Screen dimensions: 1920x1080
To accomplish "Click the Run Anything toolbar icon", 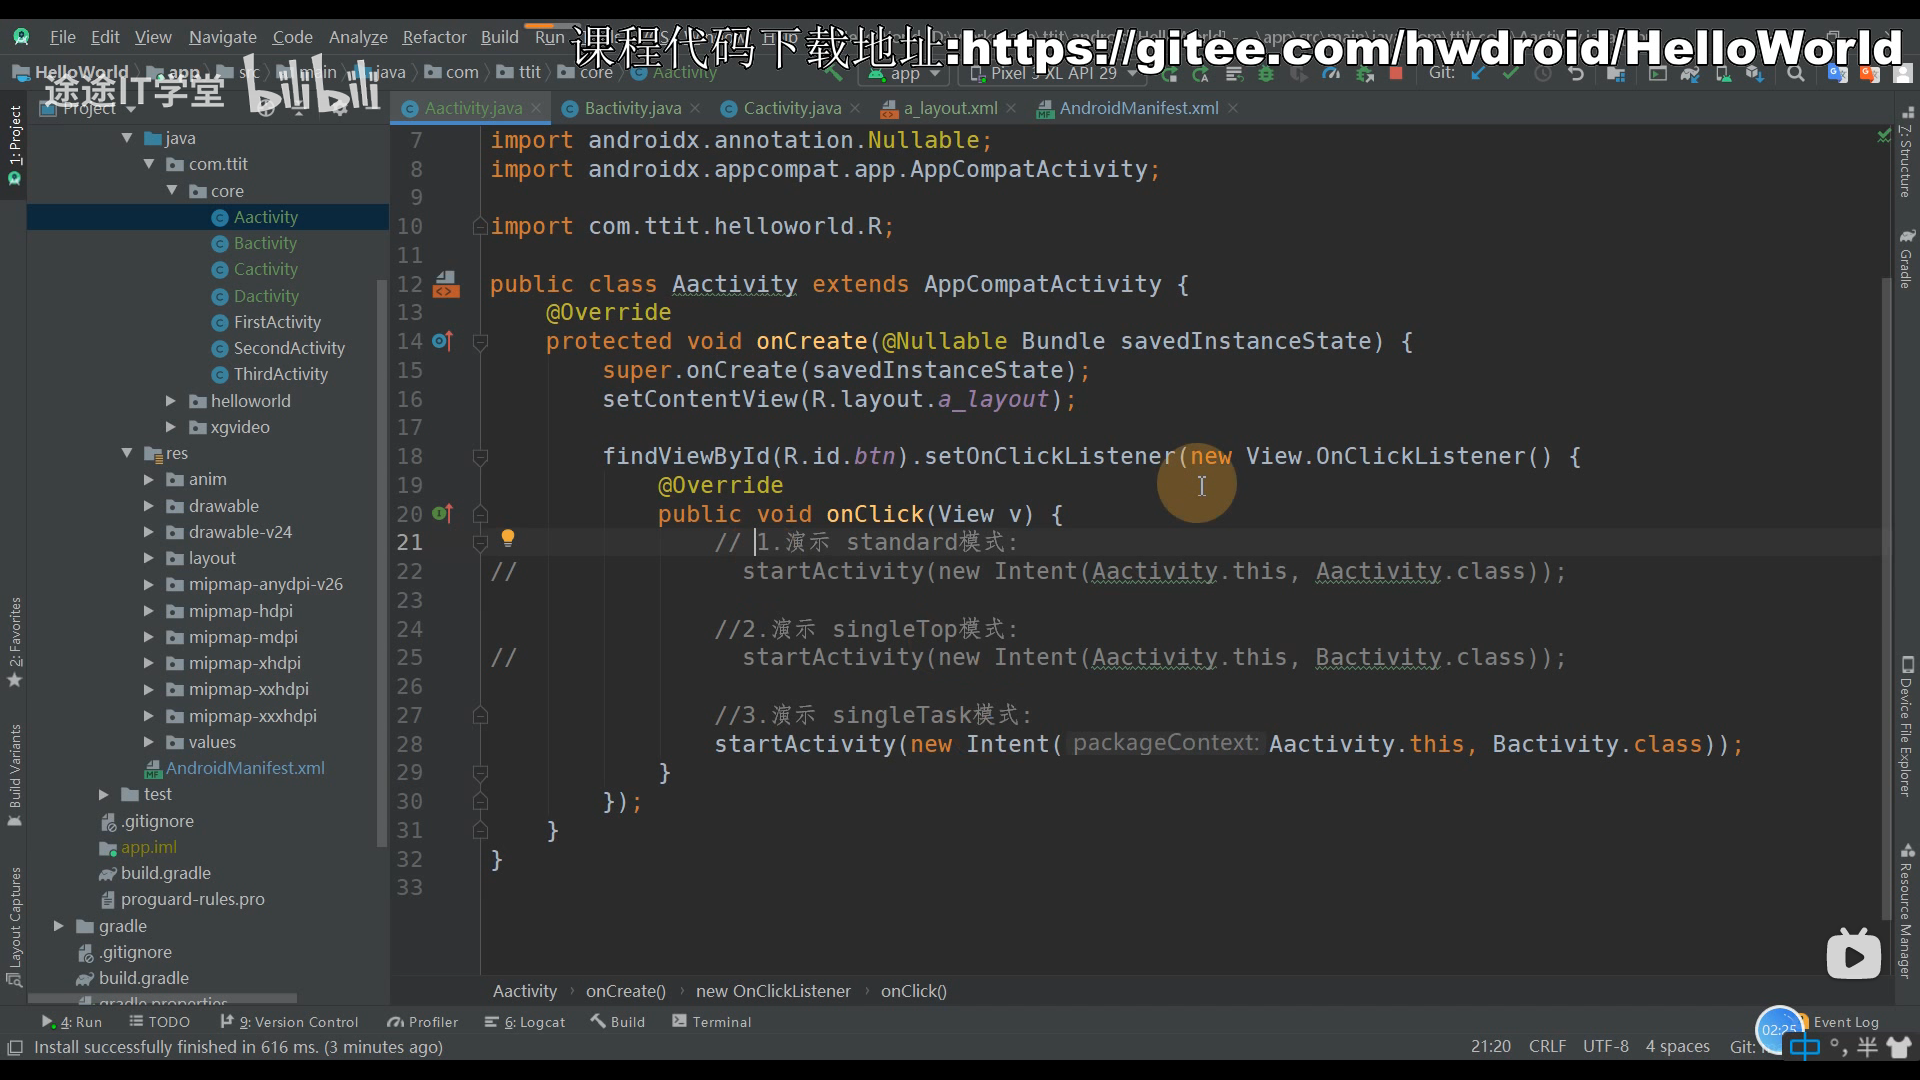I will (1658, 73).
